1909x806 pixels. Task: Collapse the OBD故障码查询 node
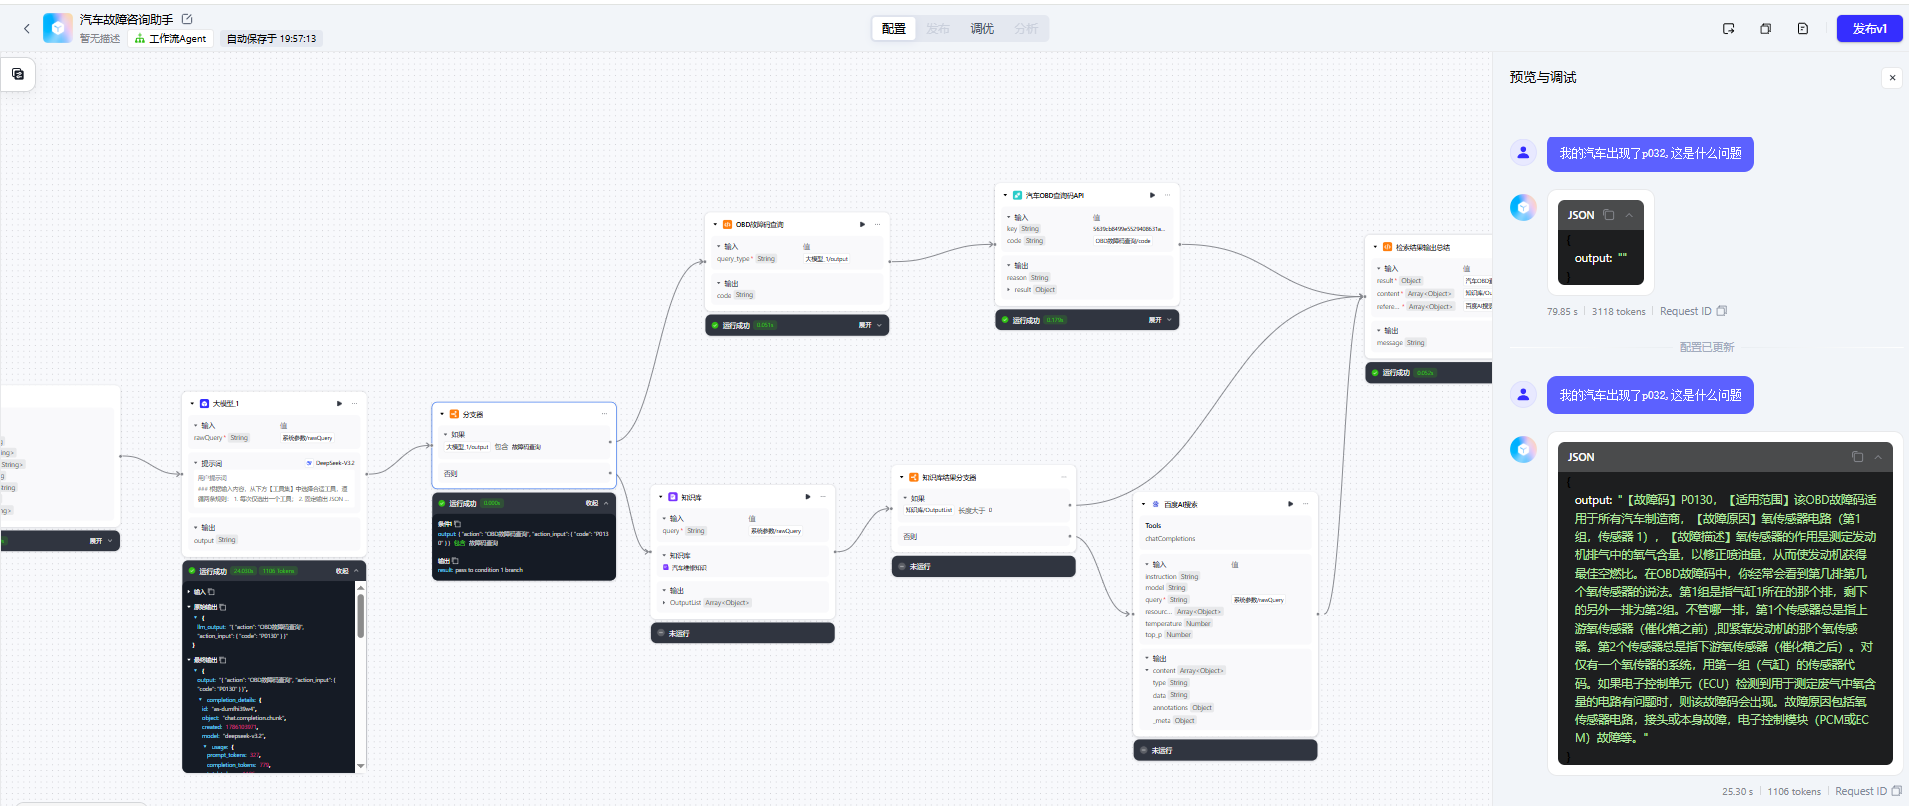pos(715,224)
